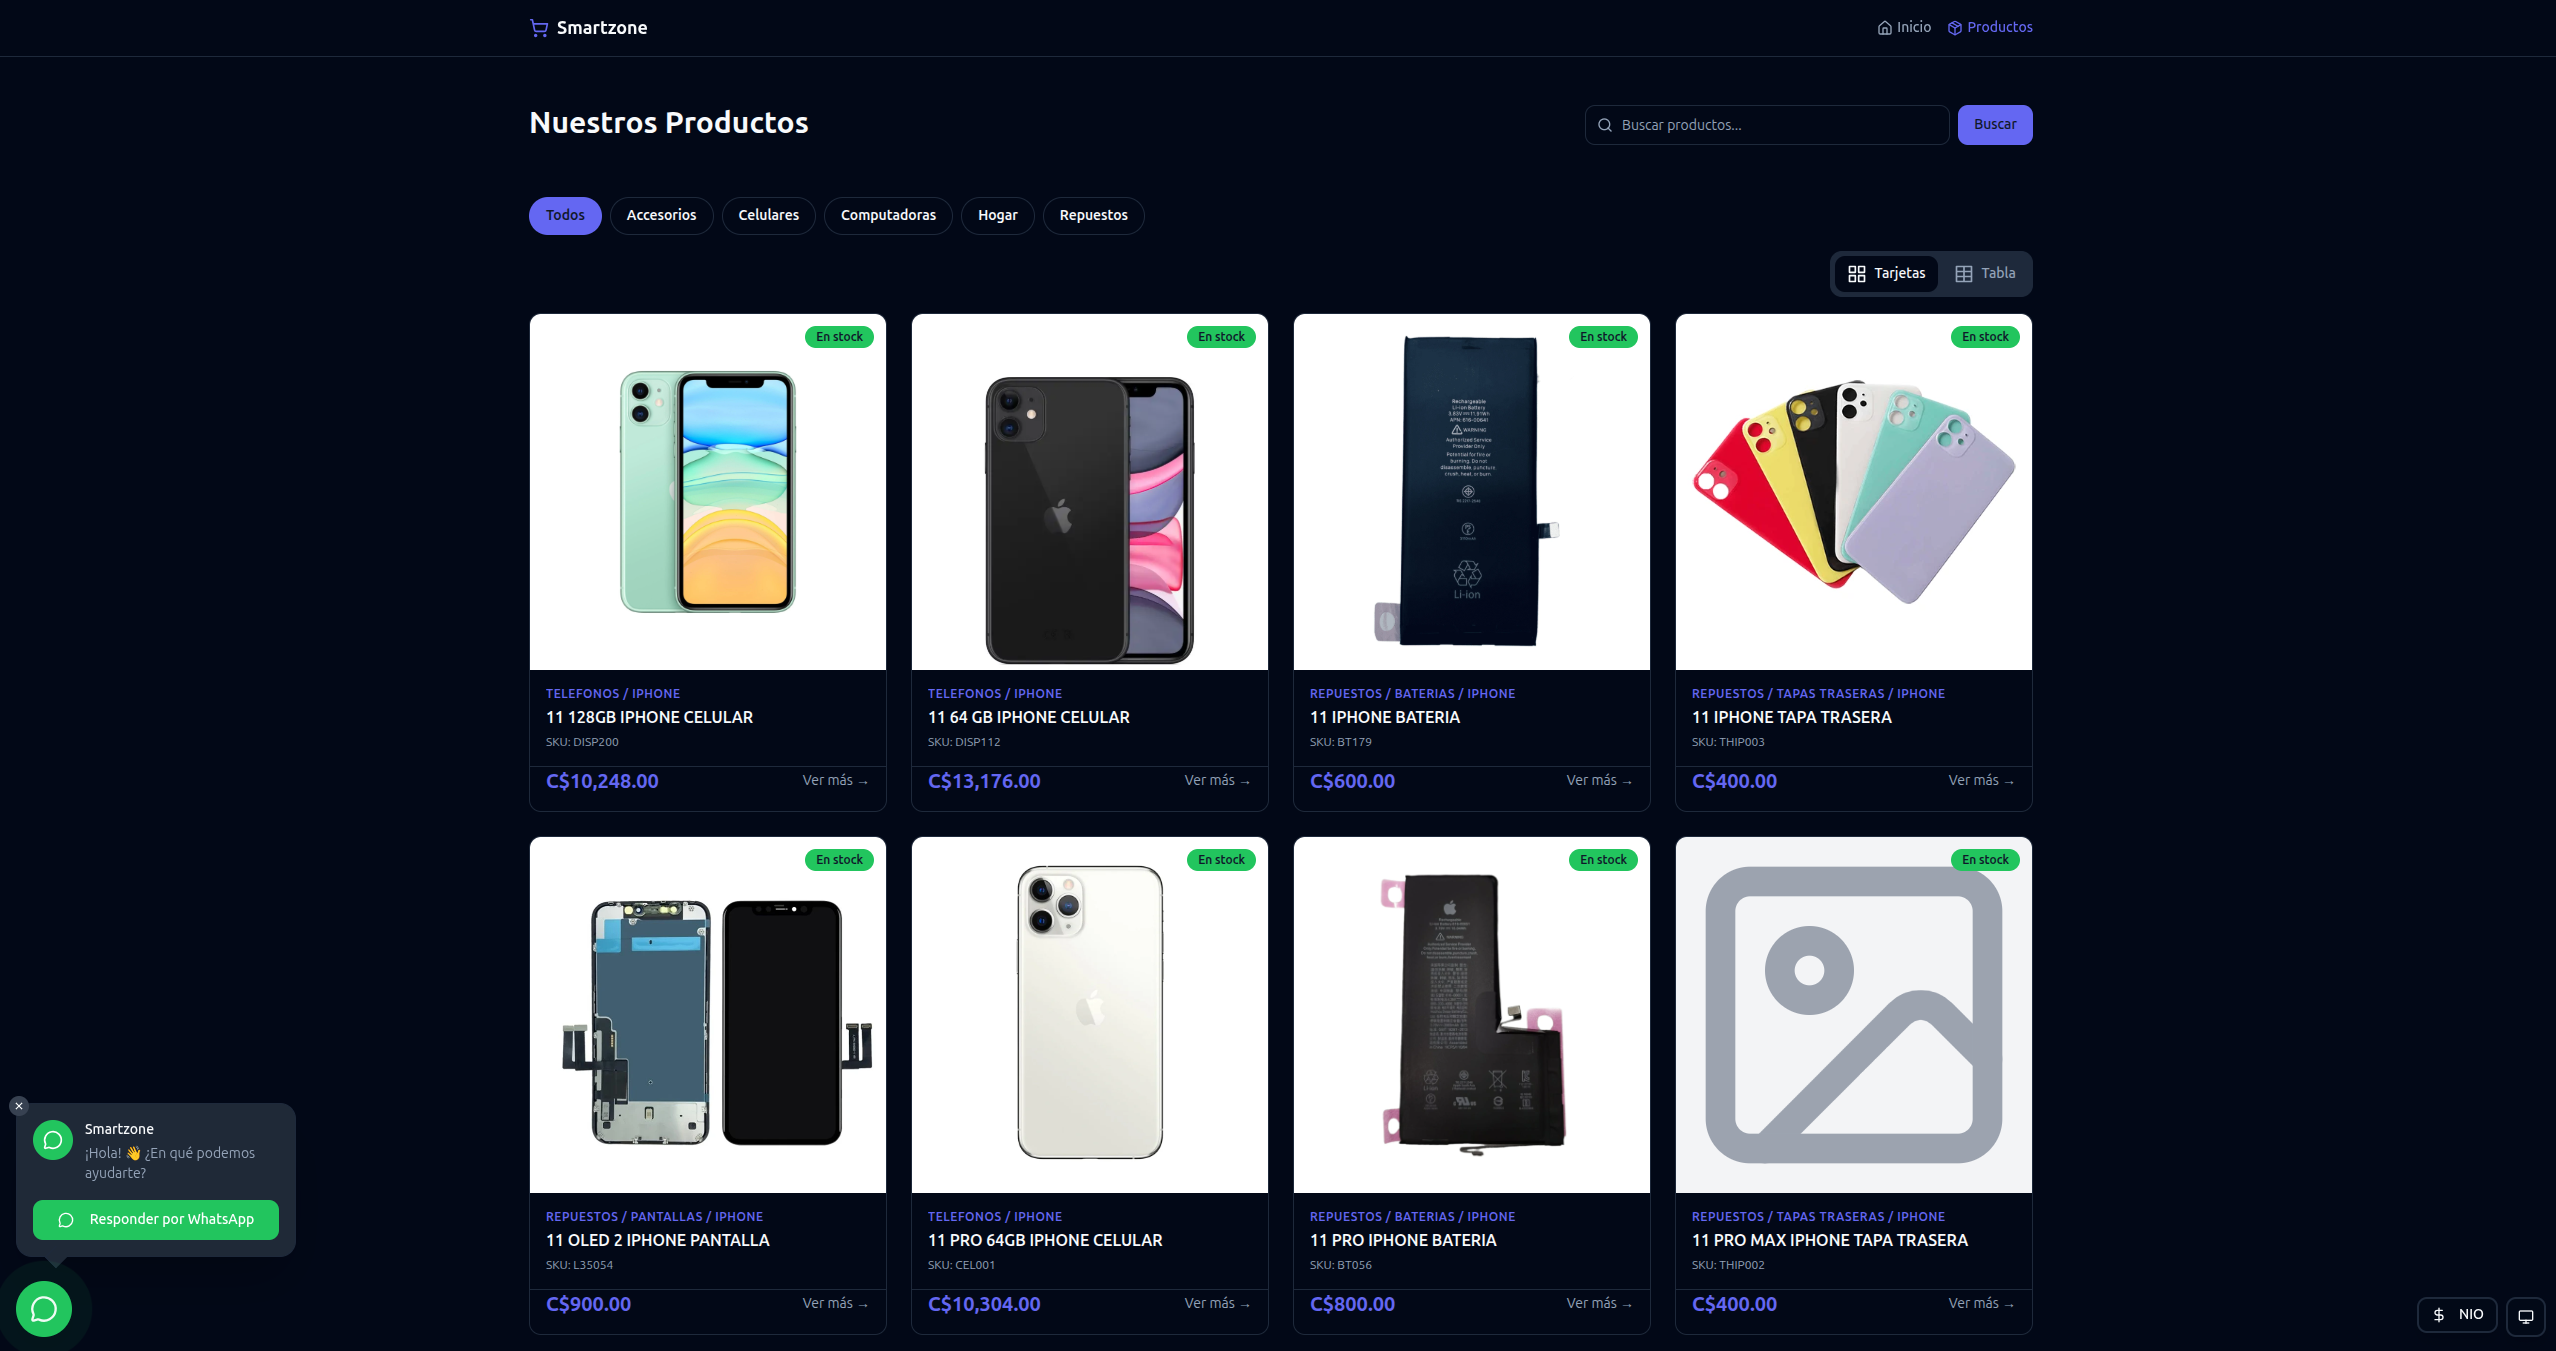Image resolution: width=2556 pixels, height=1351 pixels.
Task: Click the title 11 PRO IPHONE BATERIA
Action: pyautogui.click(x=1403, y=1241)
